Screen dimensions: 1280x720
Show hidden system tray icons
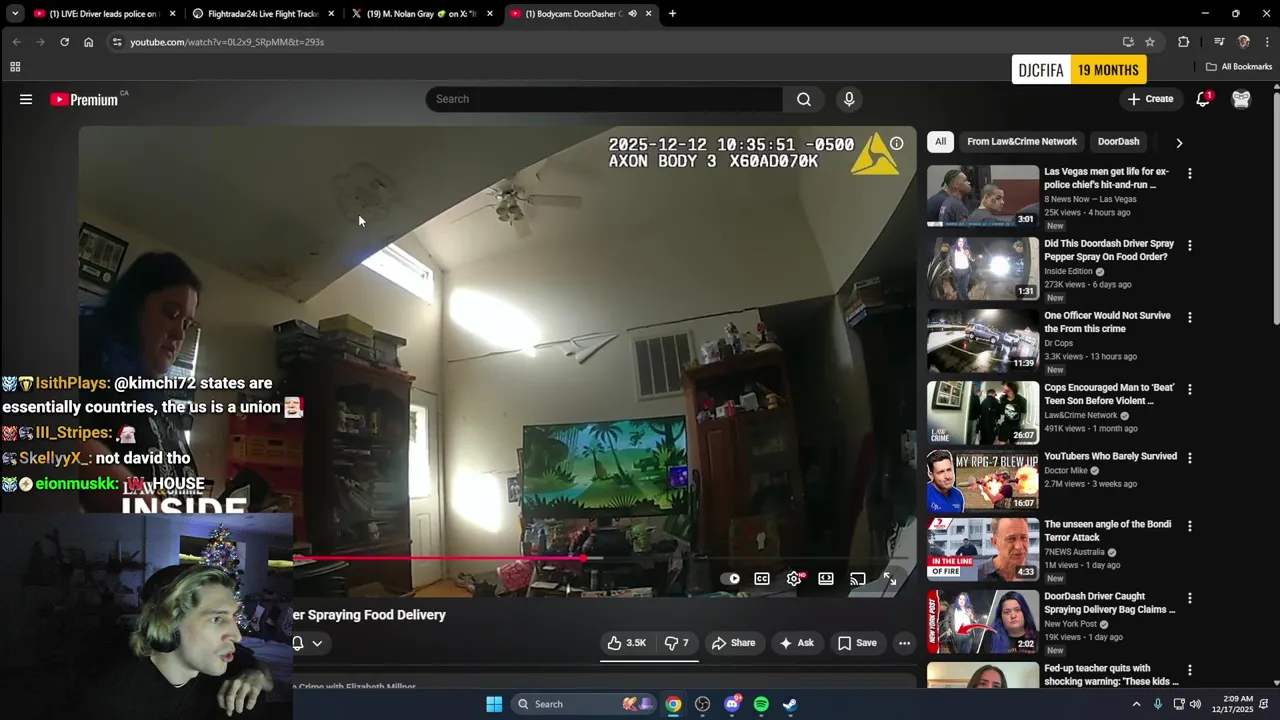coord(1136,704)
